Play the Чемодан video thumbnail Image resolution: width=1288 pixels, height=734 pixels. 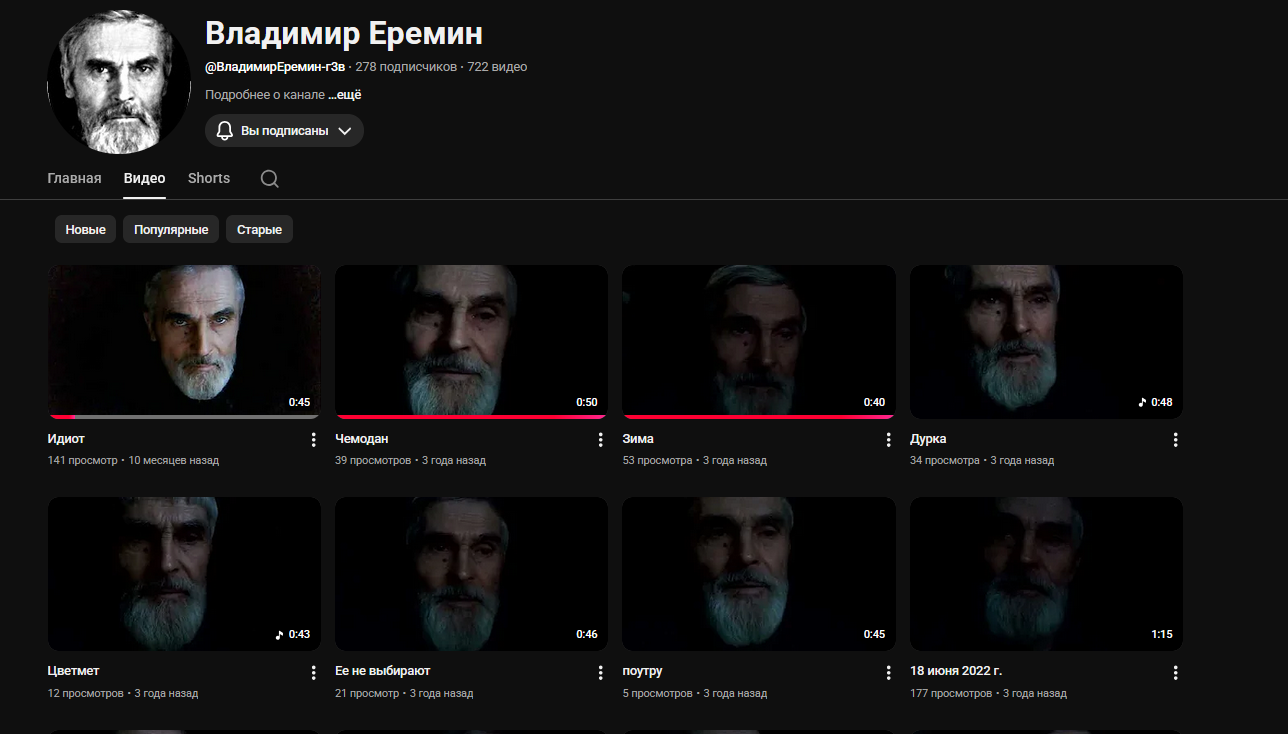471,341
